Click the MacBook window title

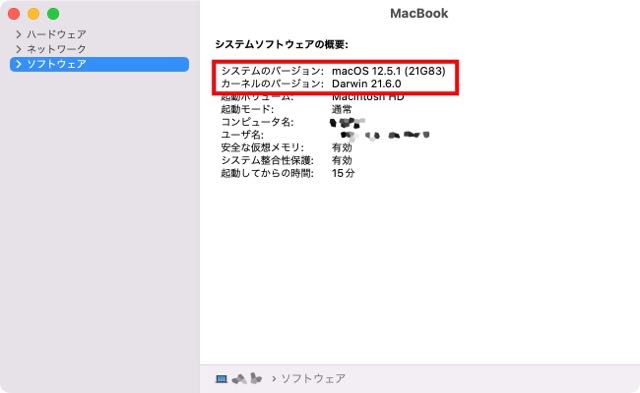point(419,13)
